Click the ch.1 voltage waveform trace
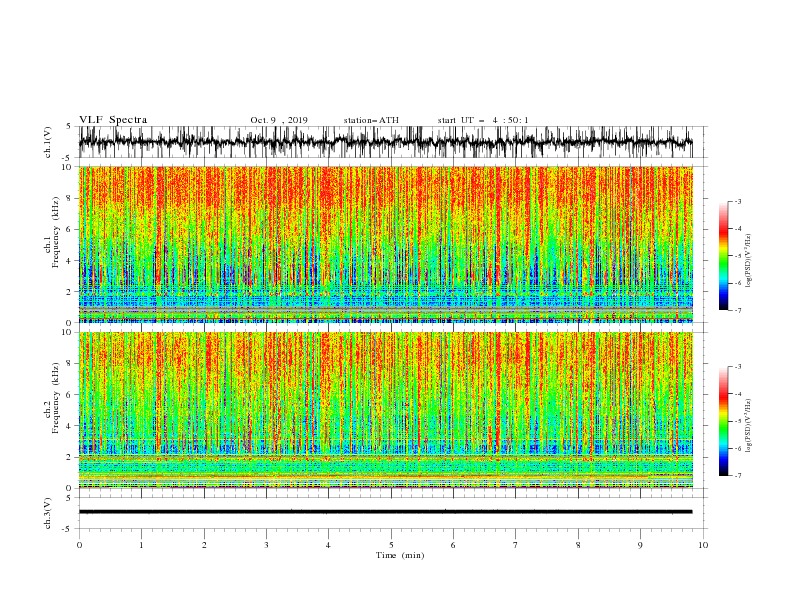 385,142
